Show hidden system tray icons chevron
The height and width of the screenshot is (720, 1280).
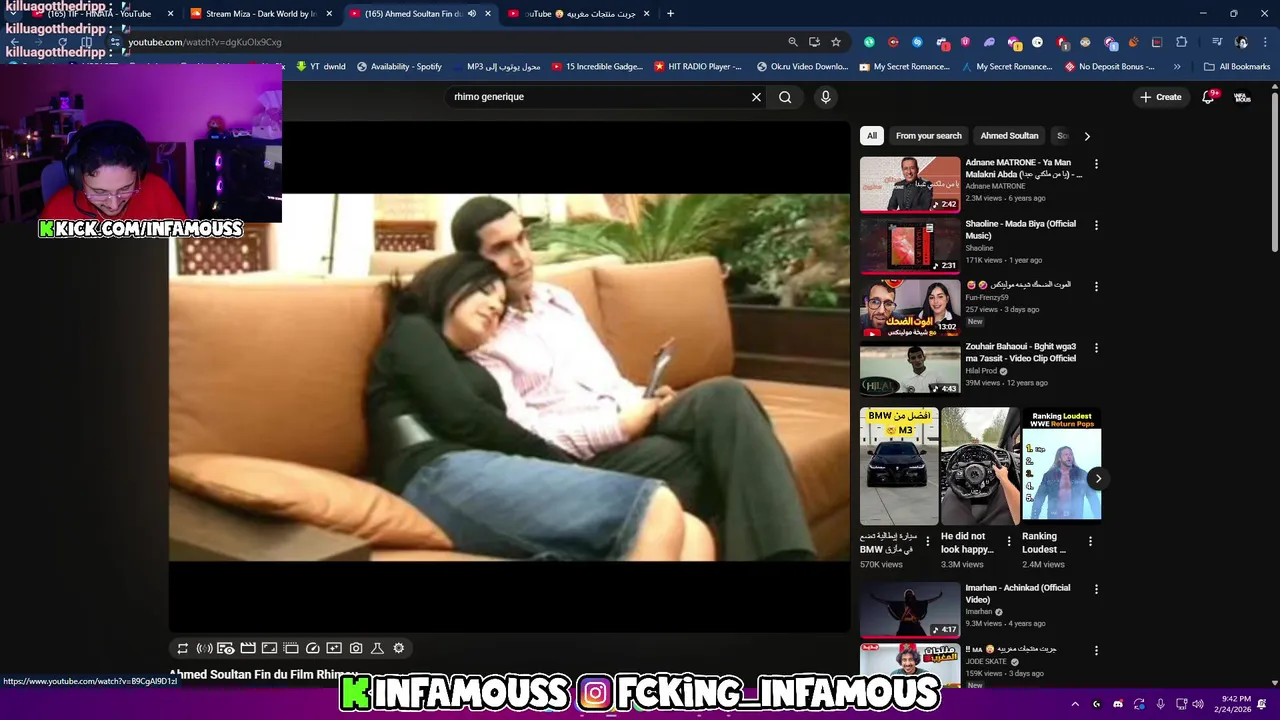(1075, 704)
